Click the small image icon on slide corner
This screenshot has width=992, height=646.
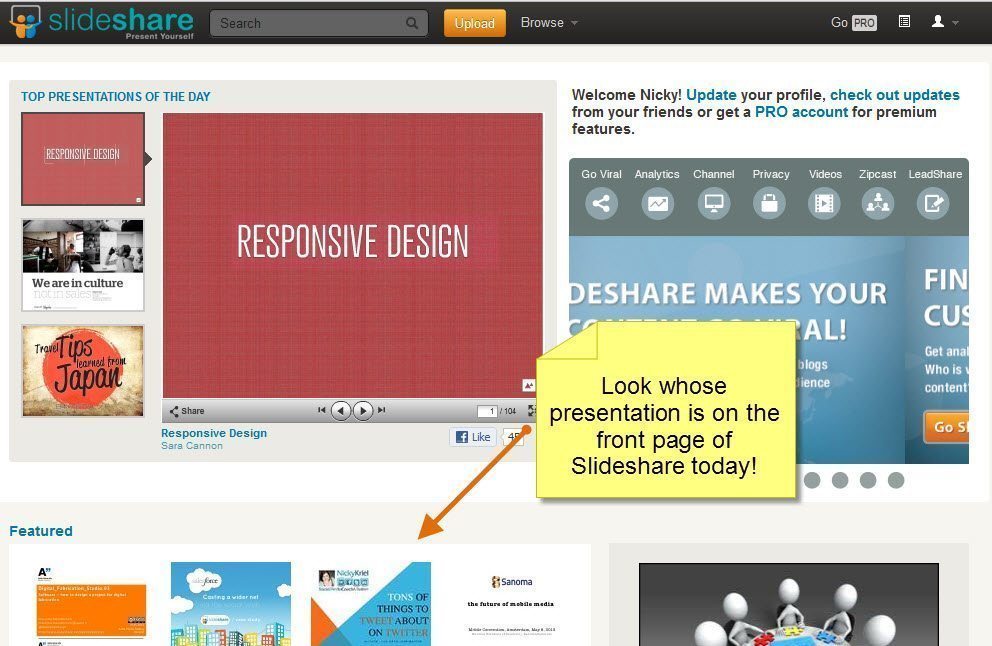528,385
